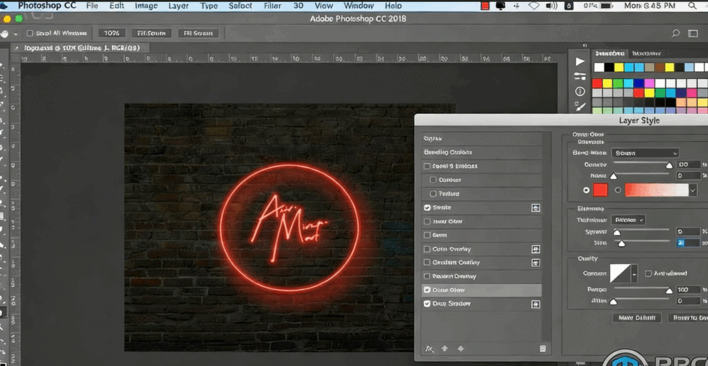Click the highlighted Size input field

pyautogui.click(x=689, y=243)
